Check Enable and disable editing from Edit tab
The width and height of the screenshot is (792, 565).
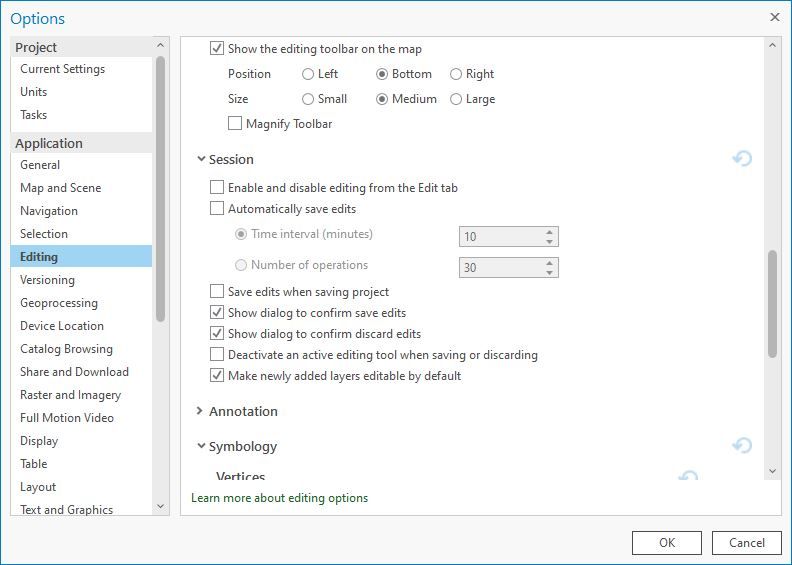coord(217,187)
